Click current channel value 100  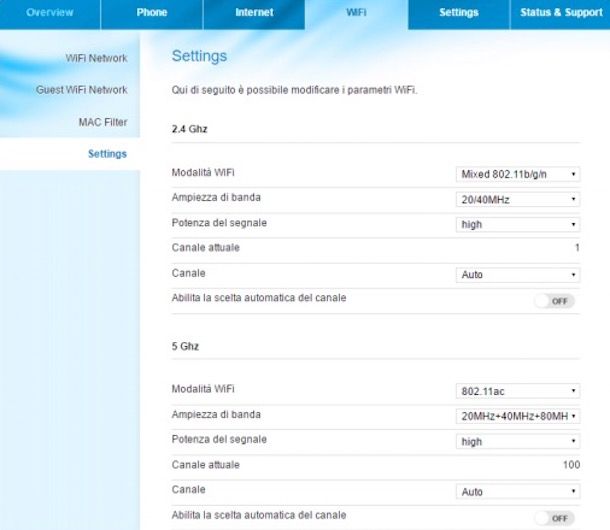click(x=571, y=465)
